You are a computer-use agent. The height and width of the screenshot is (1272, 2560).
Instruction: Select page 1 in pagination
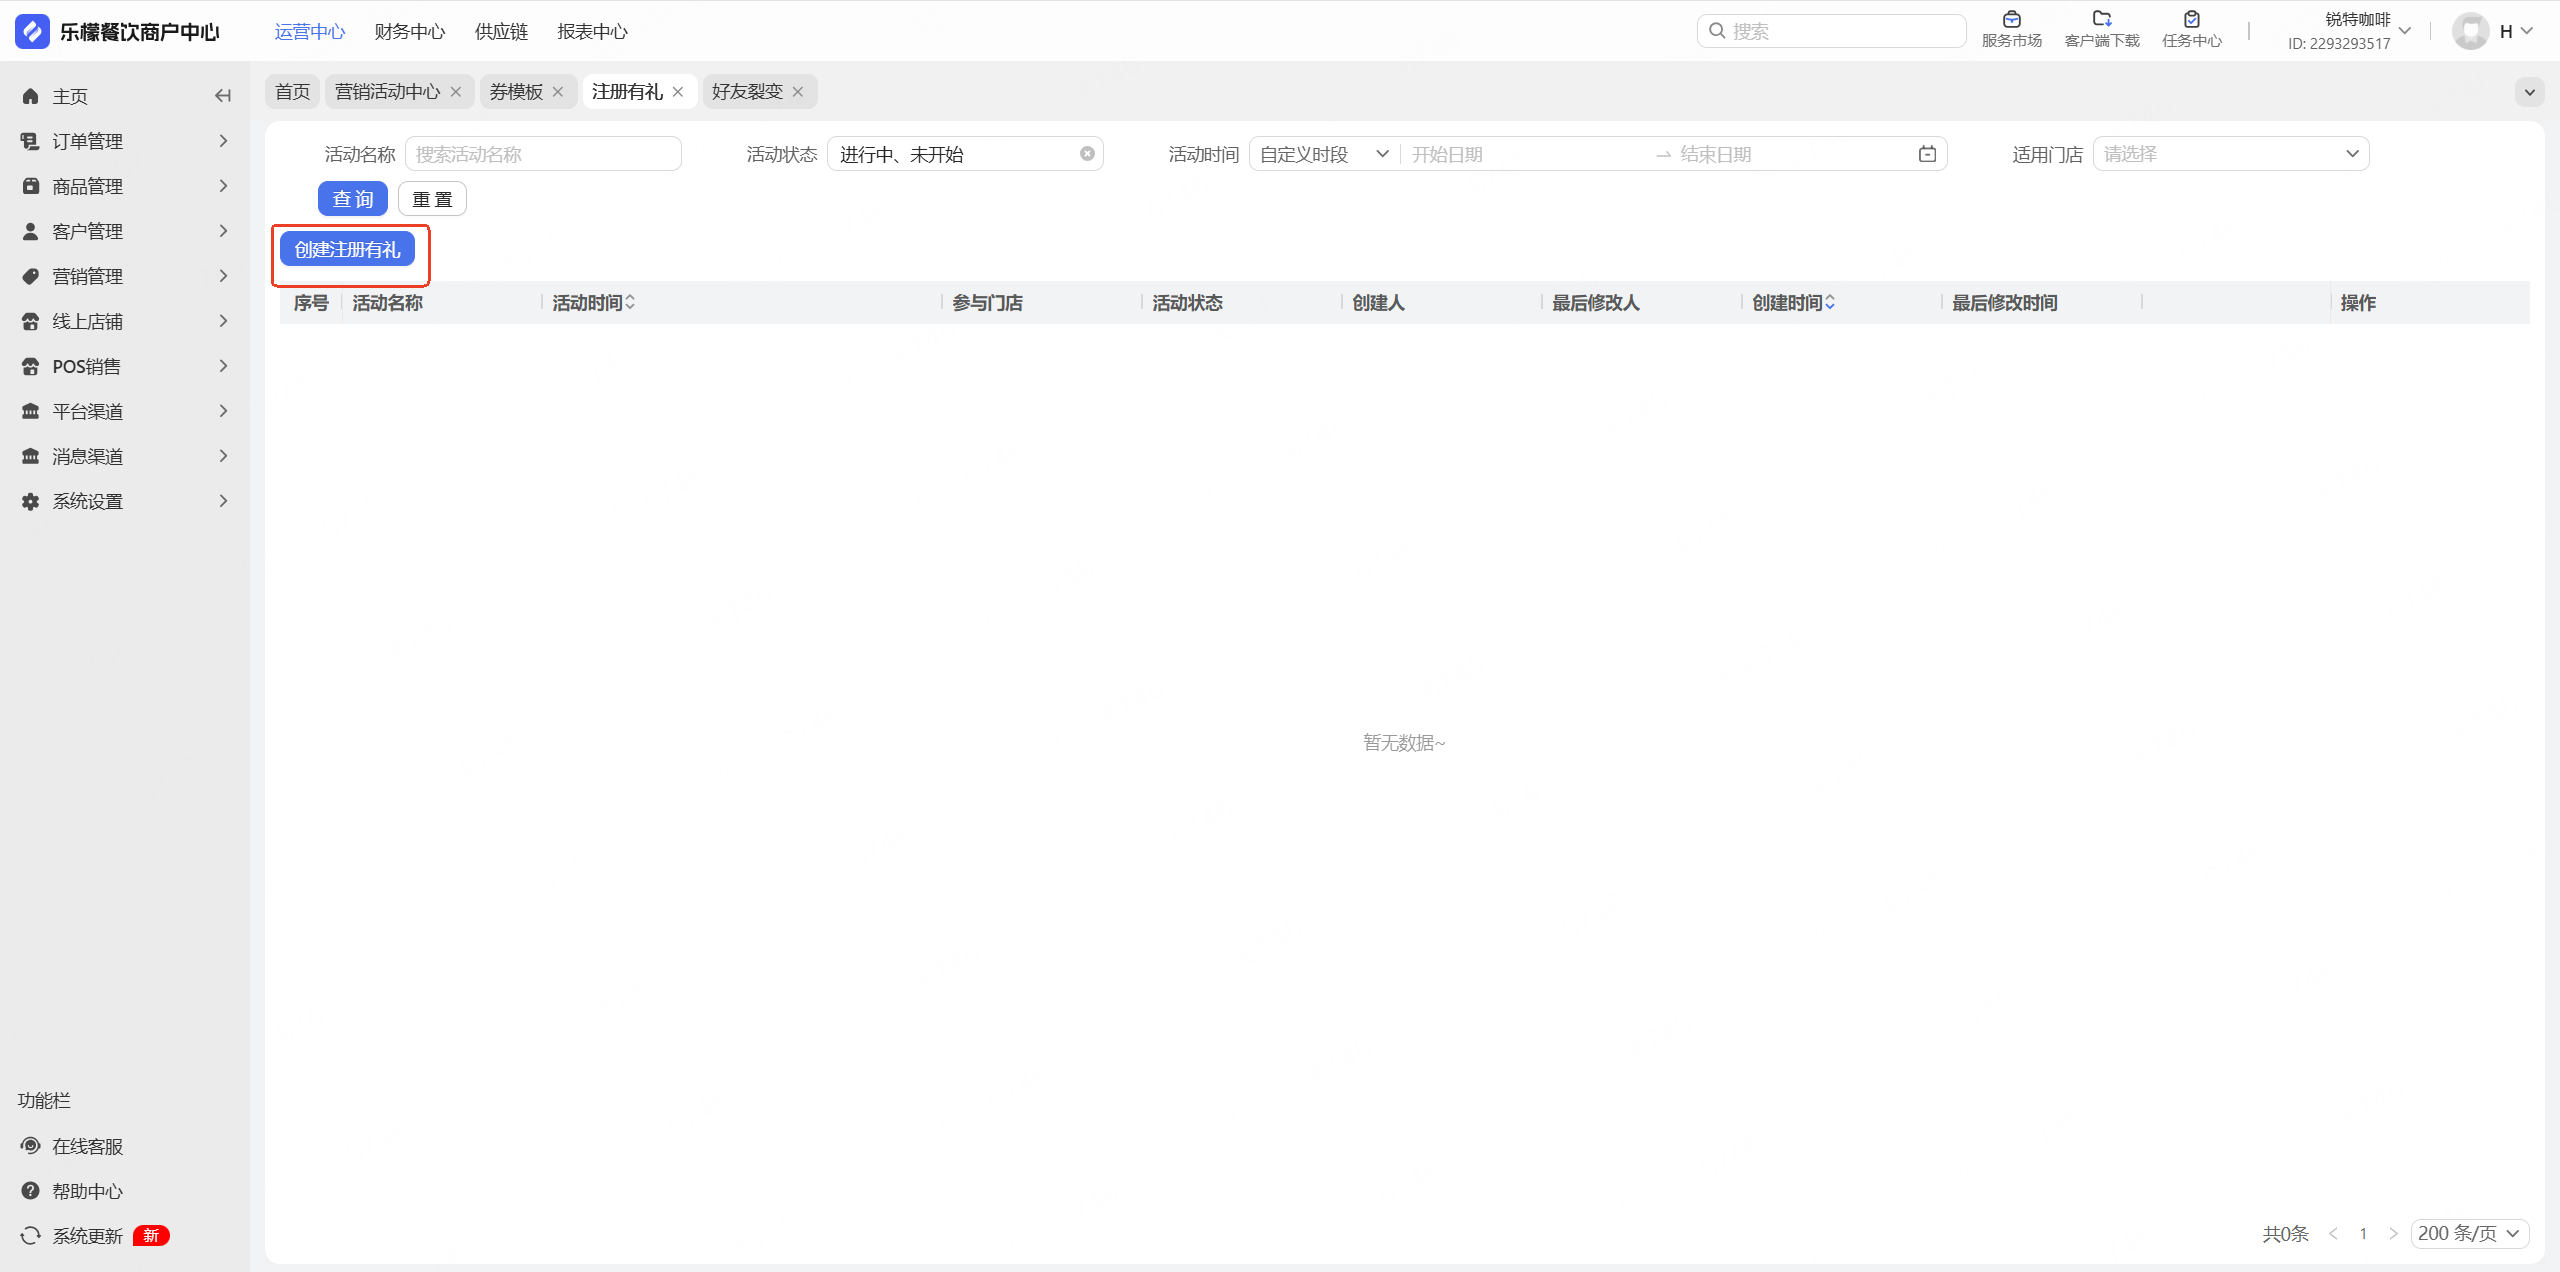click(x=2363, y=1233)
